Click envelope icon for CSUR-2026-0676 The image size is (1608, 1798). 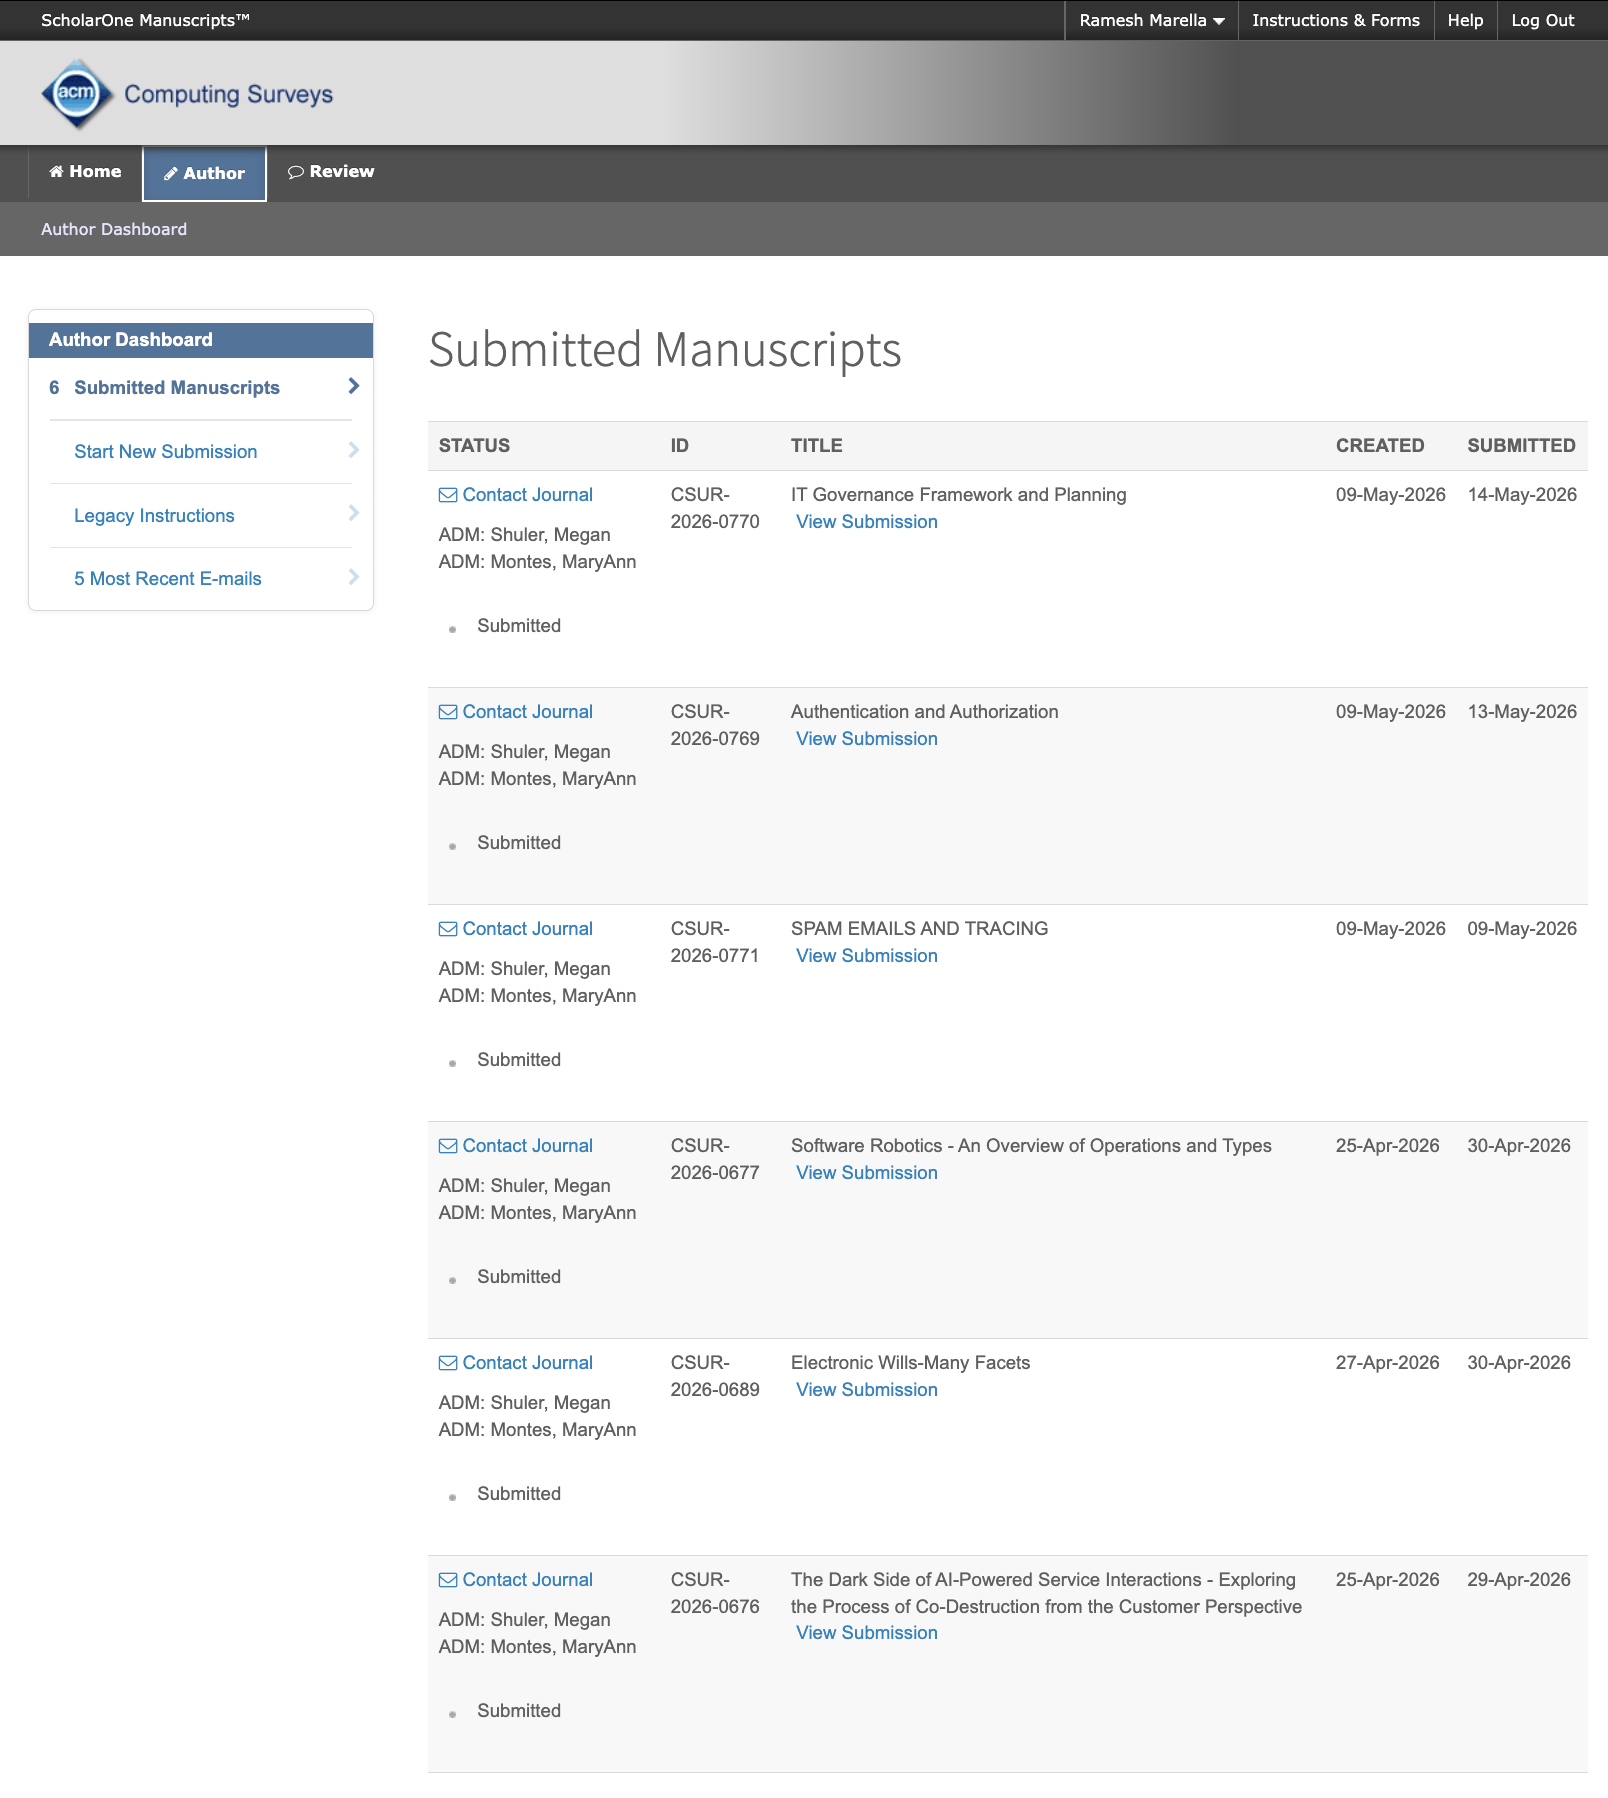[x=448, y=1580]
